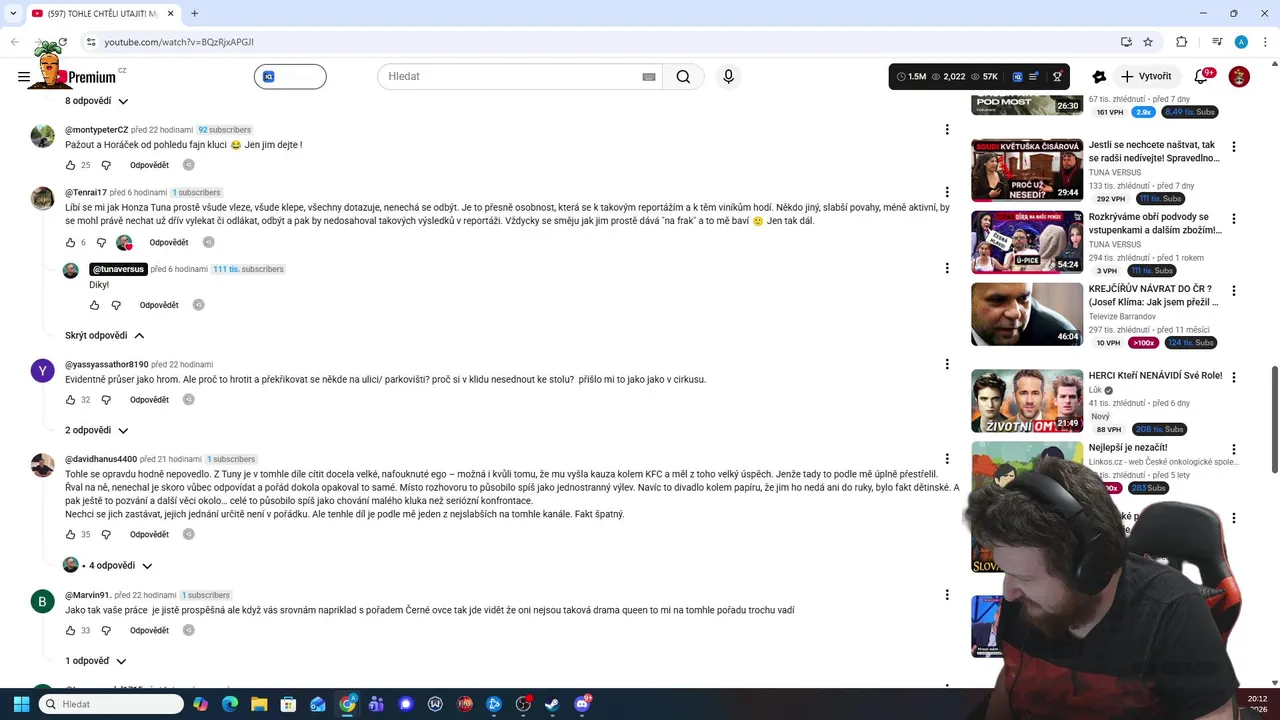
Task: Open the three-dot menu for @tunaversus's reply
Action: click(947, 268)
